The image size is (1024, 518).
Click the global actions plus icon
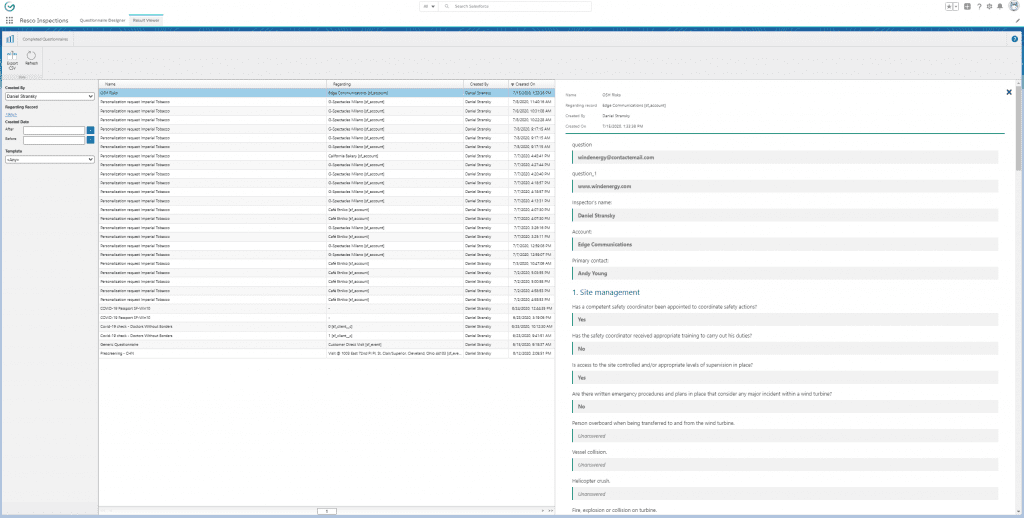(967, 7)
